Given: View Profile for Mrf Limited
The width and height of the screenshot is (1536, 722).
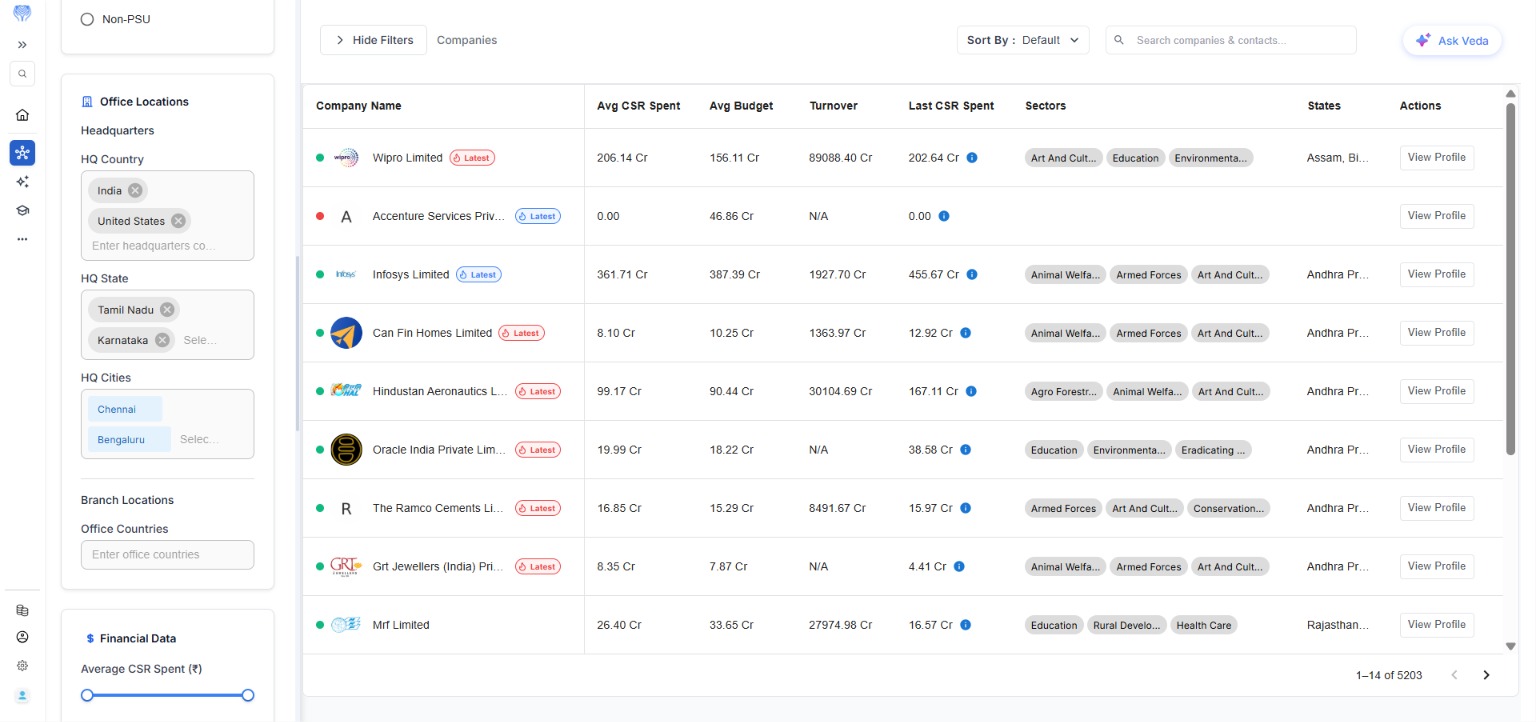Looking at the screenshot, I should [1436, 624].
